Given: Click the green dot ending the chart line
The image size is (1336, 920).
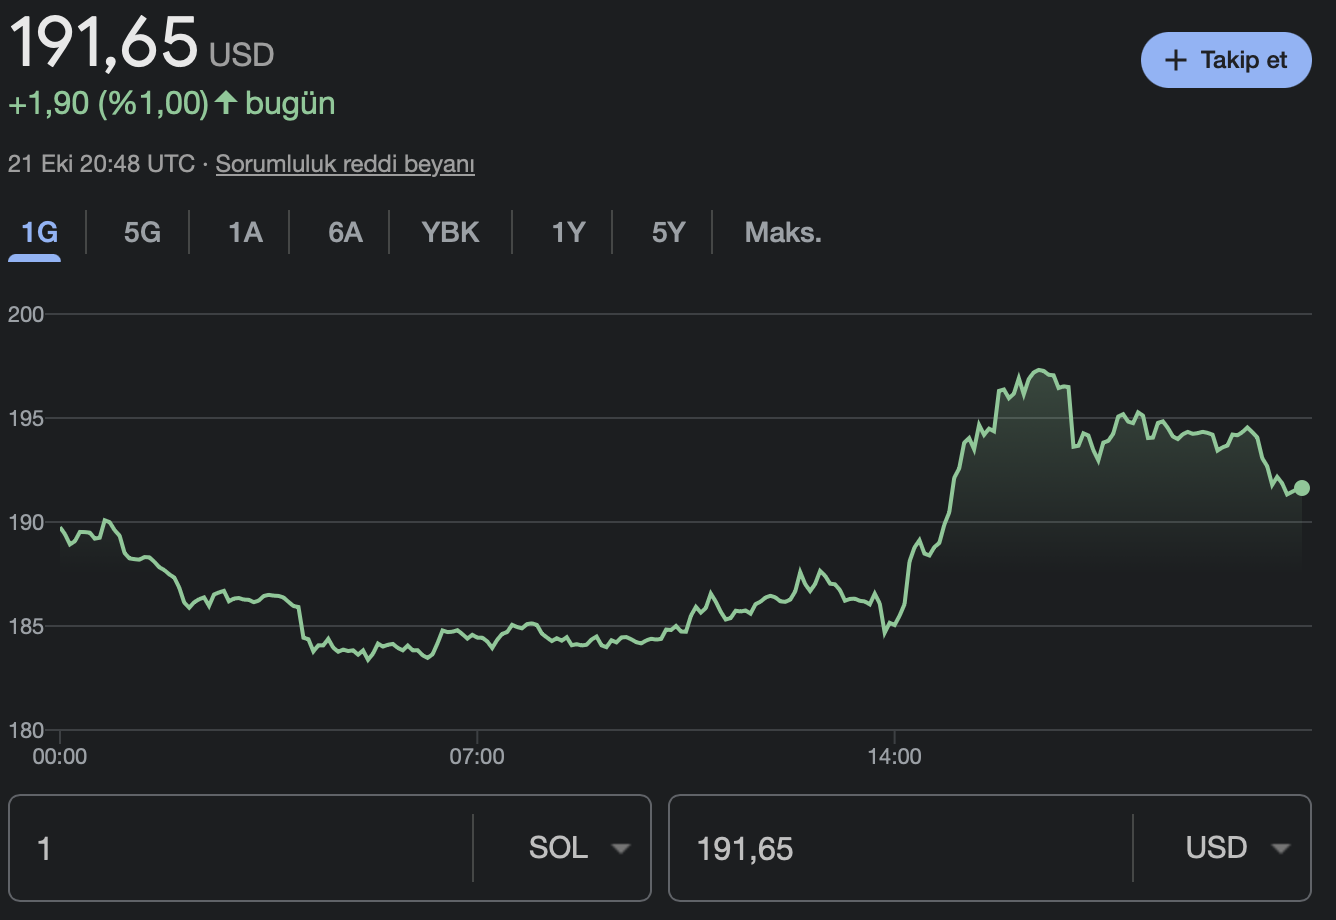Looking at the screenshot, I should 1301,488.
